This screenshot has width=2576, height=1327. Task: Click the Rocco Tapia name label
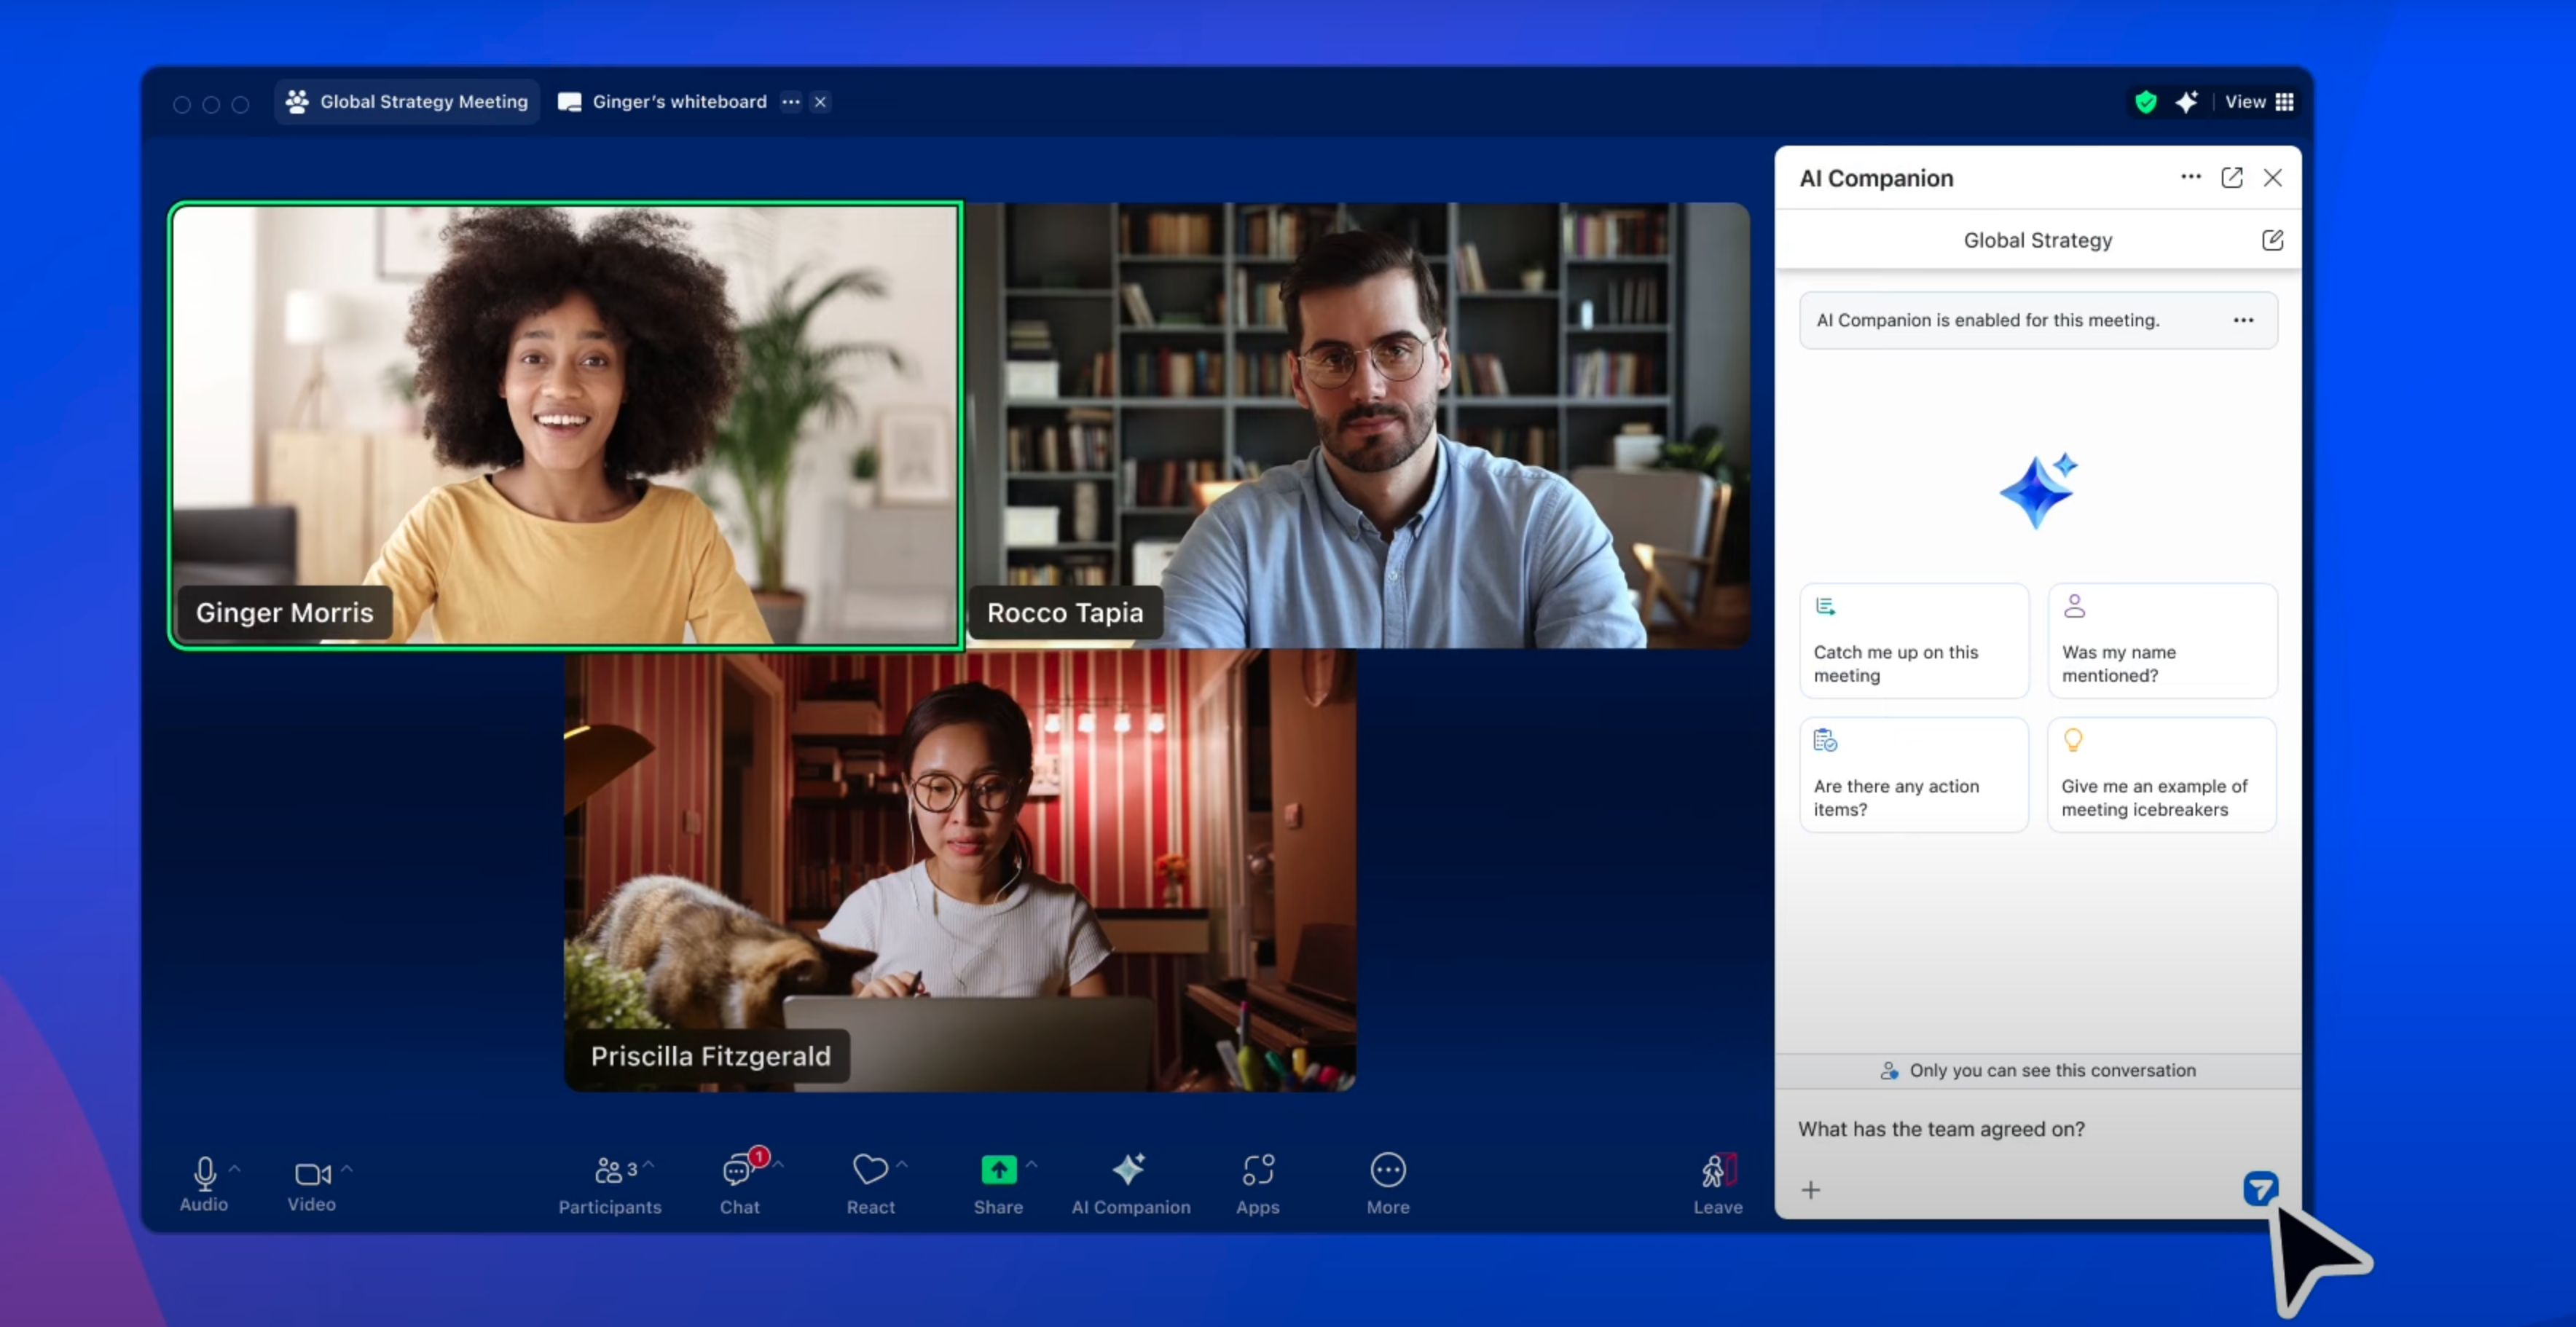tap(1065, 613)
